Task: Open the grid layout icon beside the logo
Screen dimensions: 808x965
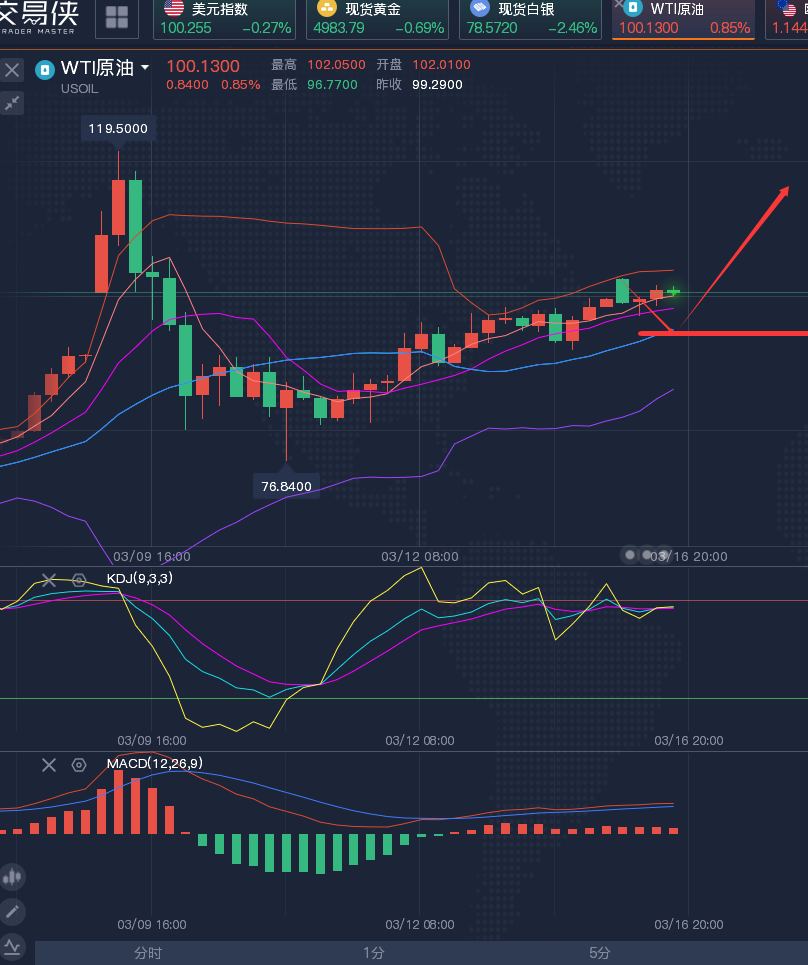Action: pyautogui.click(x=117, y=17)
